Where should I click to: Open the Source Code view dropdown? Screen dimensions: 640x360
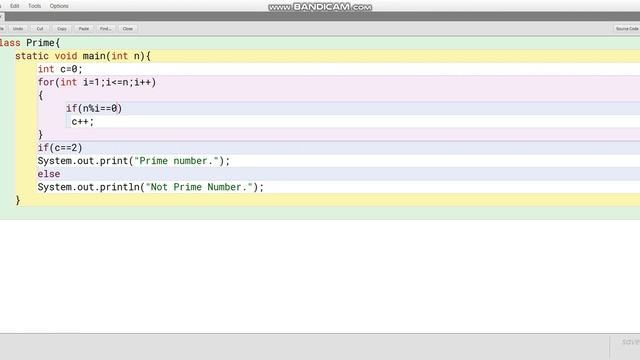tap(627, 29)
